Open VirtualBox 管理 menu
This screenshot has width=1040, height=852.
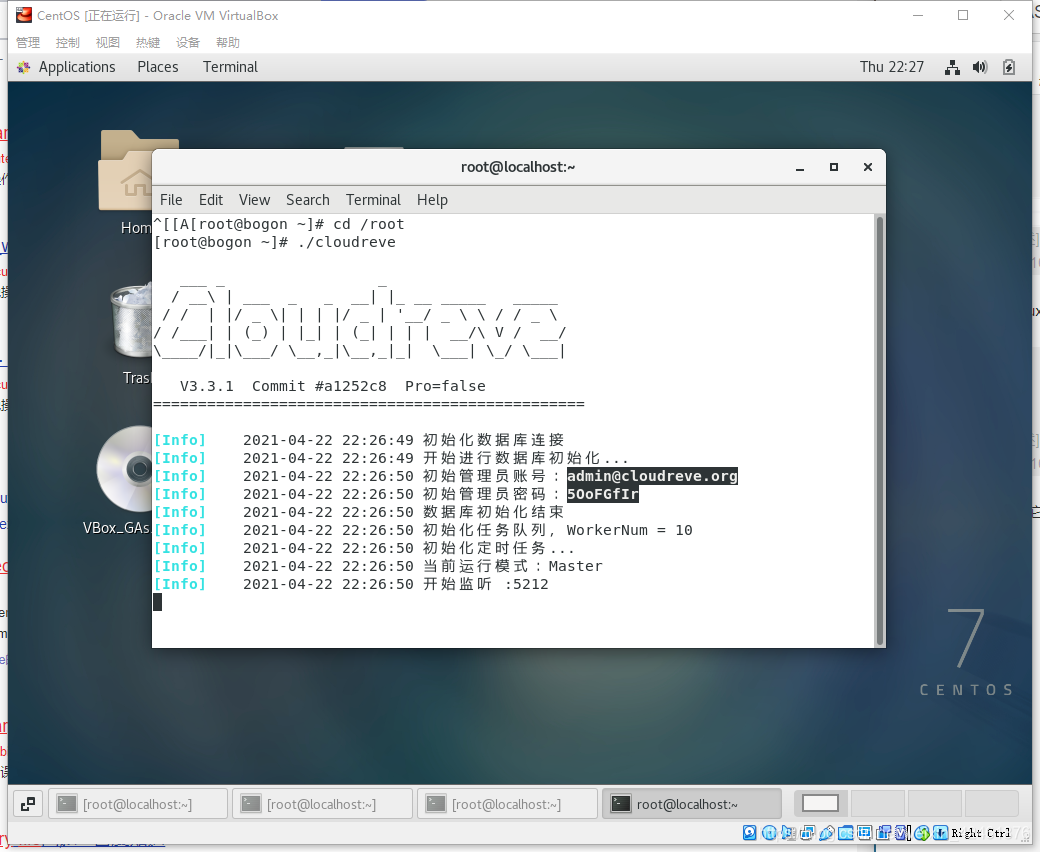28,42
